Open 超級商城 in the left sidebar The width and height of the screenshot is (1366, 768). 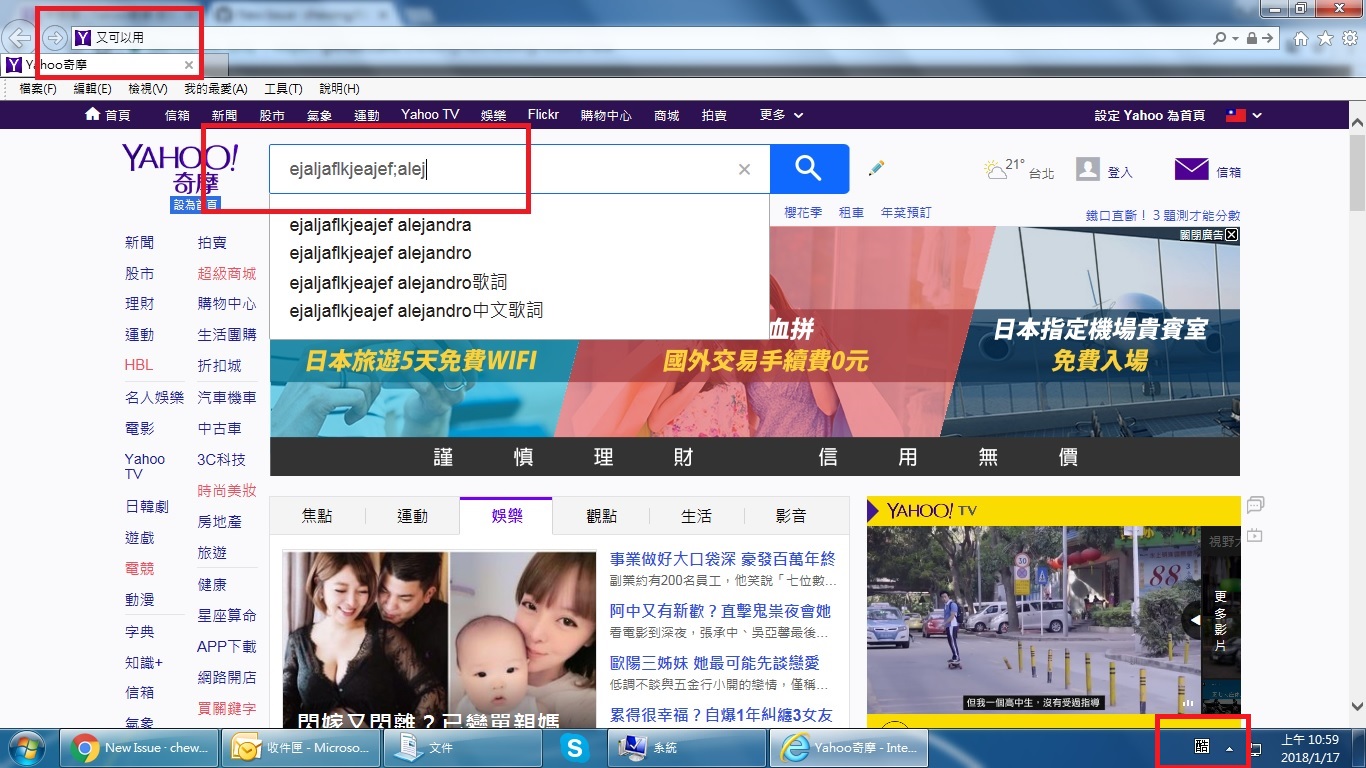tap(226, 273)
